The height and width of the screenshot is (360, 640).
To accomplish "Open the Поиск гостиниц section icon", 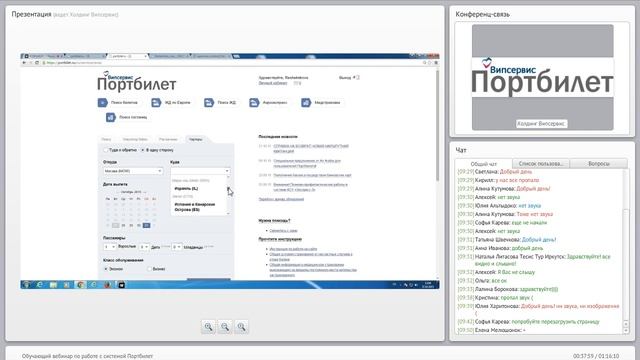I will (111, 117).
